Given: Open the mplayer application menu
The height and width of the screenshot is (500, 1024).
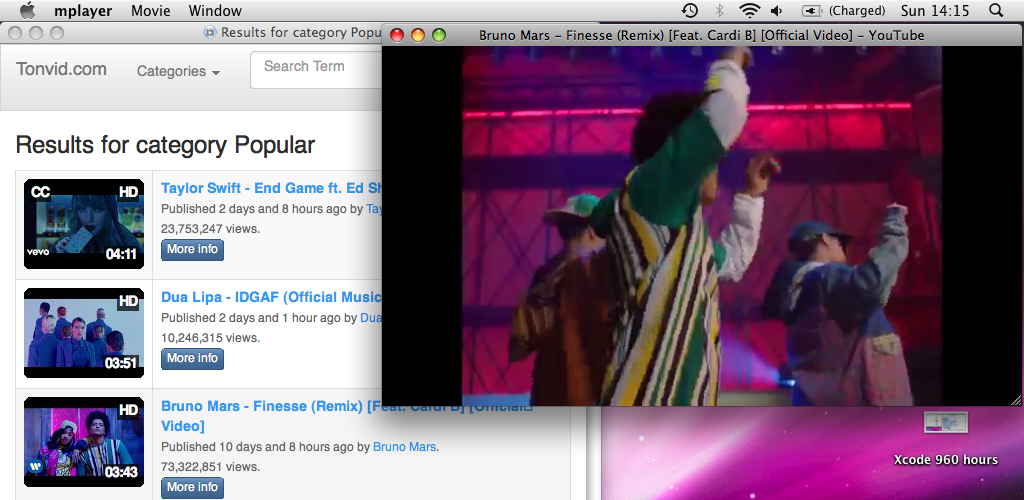Looking at the screenshot, I should click(x=83, y=11).
